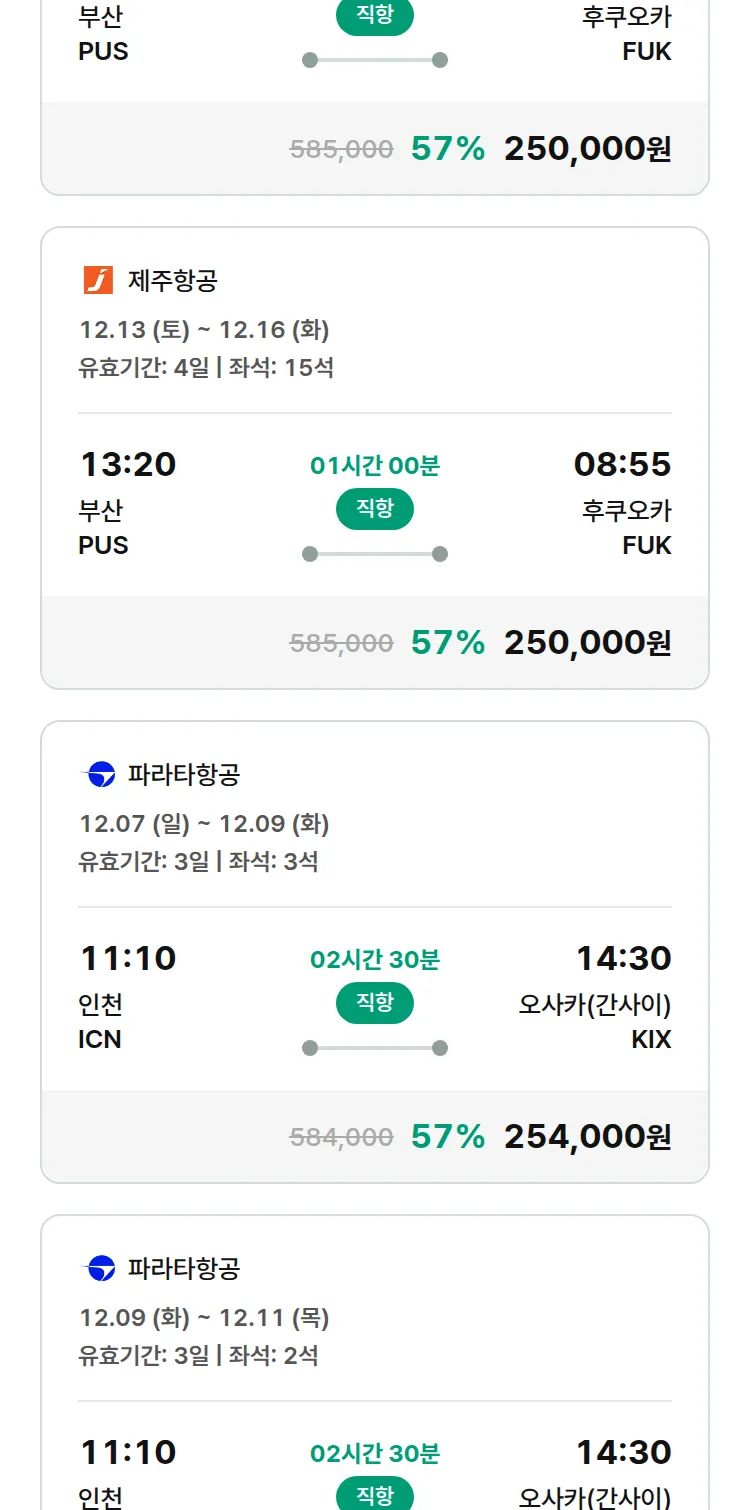Image resolution: width=750 pixels, height=1510 pixels.
Task: Click the 12.09 (화) ~ 12.11 (목) date range
Action: (x=204, y=1318)
